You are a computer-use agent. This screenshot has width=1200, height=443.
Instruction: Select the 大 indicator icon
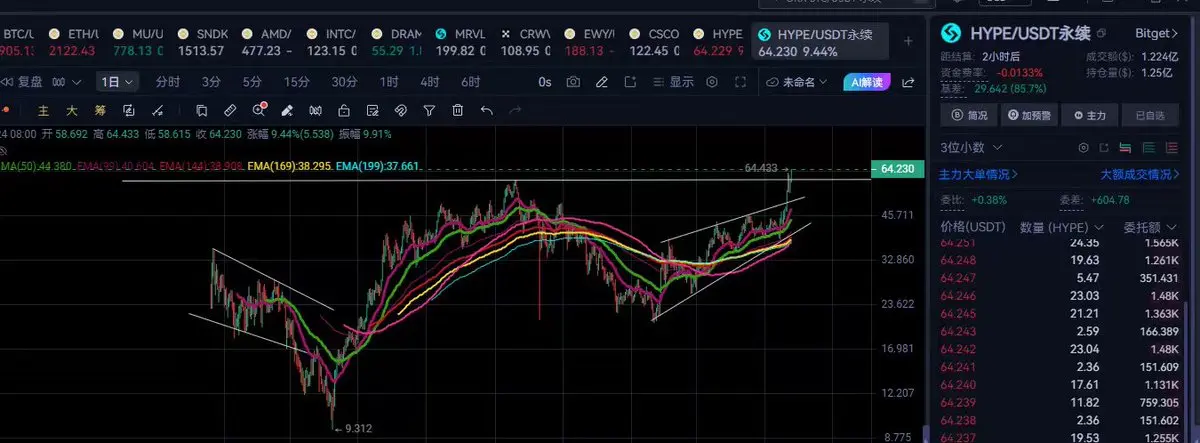(x=71, y=110)
